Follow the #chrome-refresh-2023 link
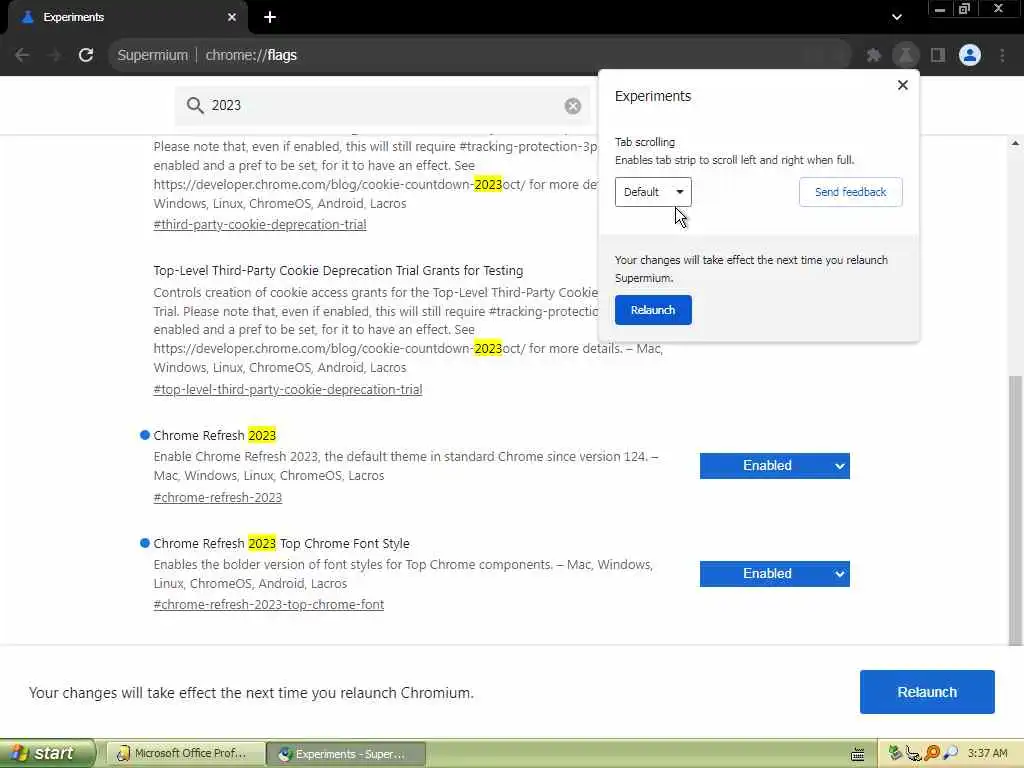The width and height of the screenshot is (1024, 768). 217,498
